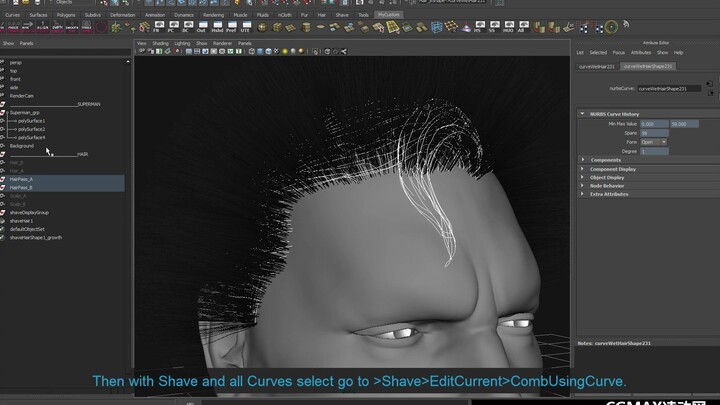The image size is (720, 405).
Task: Open Outliner Panels menu
Action: [x=26, y=44]
